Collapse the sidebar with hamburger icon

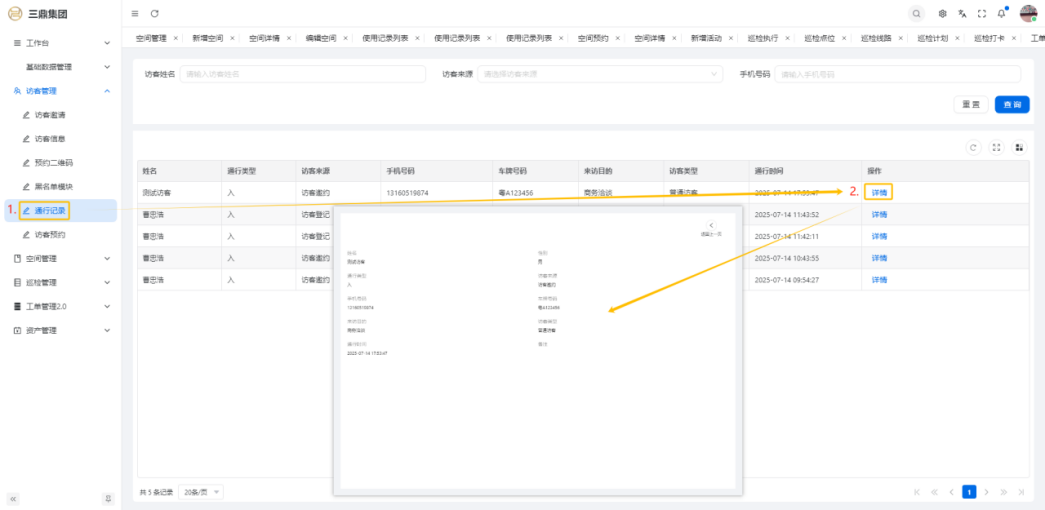pyautogui.click(x=136, y=13)
